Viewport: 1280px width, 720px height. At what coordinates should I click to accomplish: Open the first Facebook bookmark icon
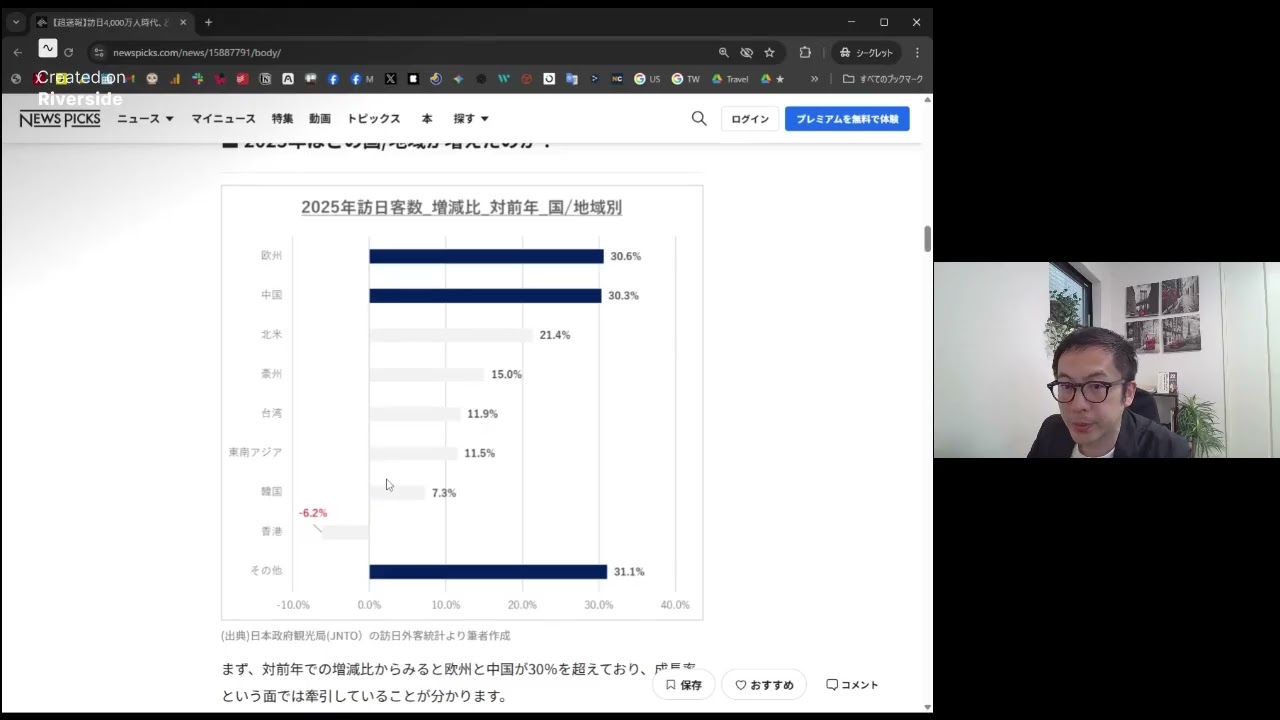pyautogui.click(x=333, y=79)
